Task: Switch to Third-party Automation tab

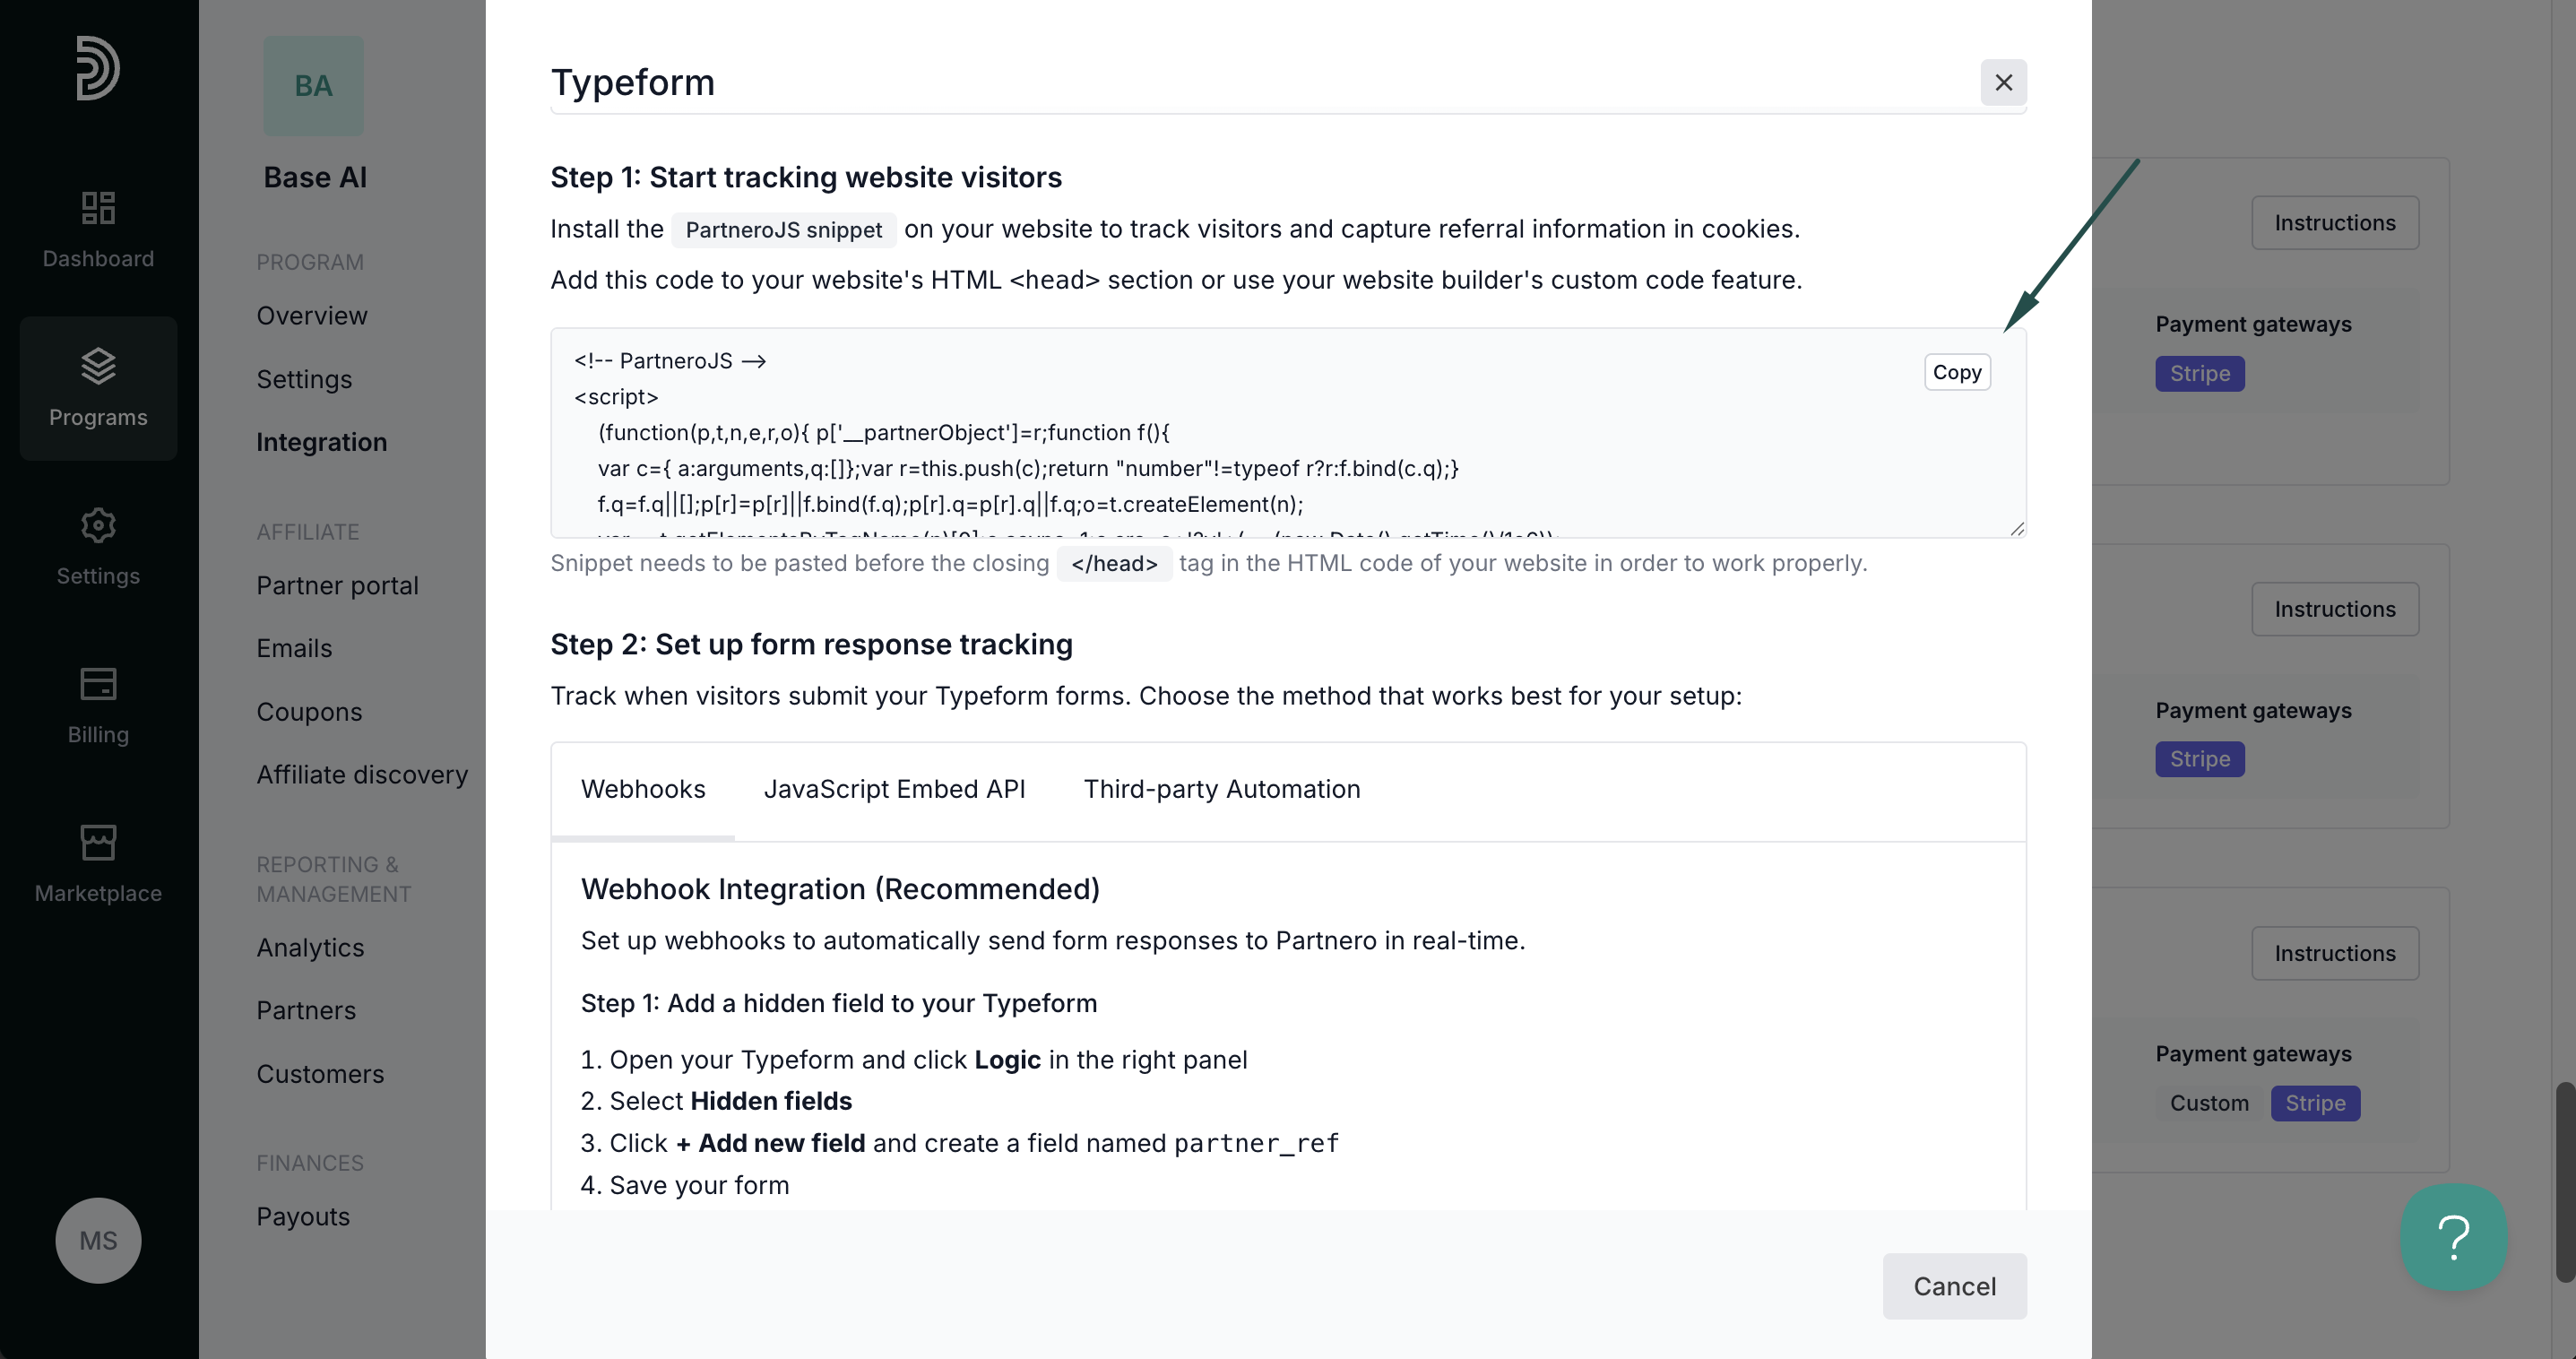Action: [1222, 789]
